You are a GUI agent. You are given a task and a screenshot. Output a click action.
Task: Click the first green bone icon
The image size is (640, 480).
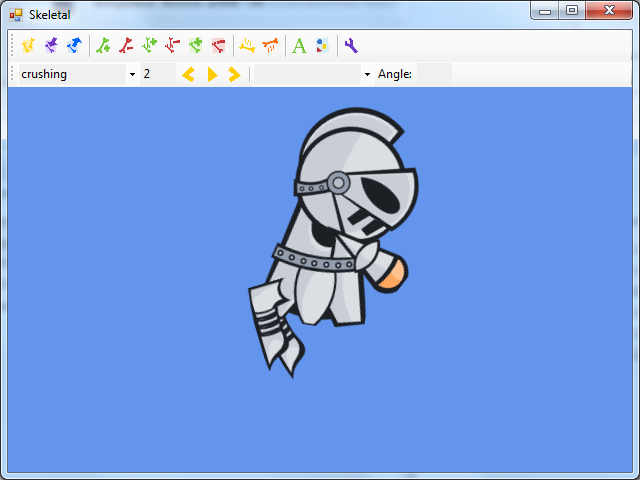103,45
